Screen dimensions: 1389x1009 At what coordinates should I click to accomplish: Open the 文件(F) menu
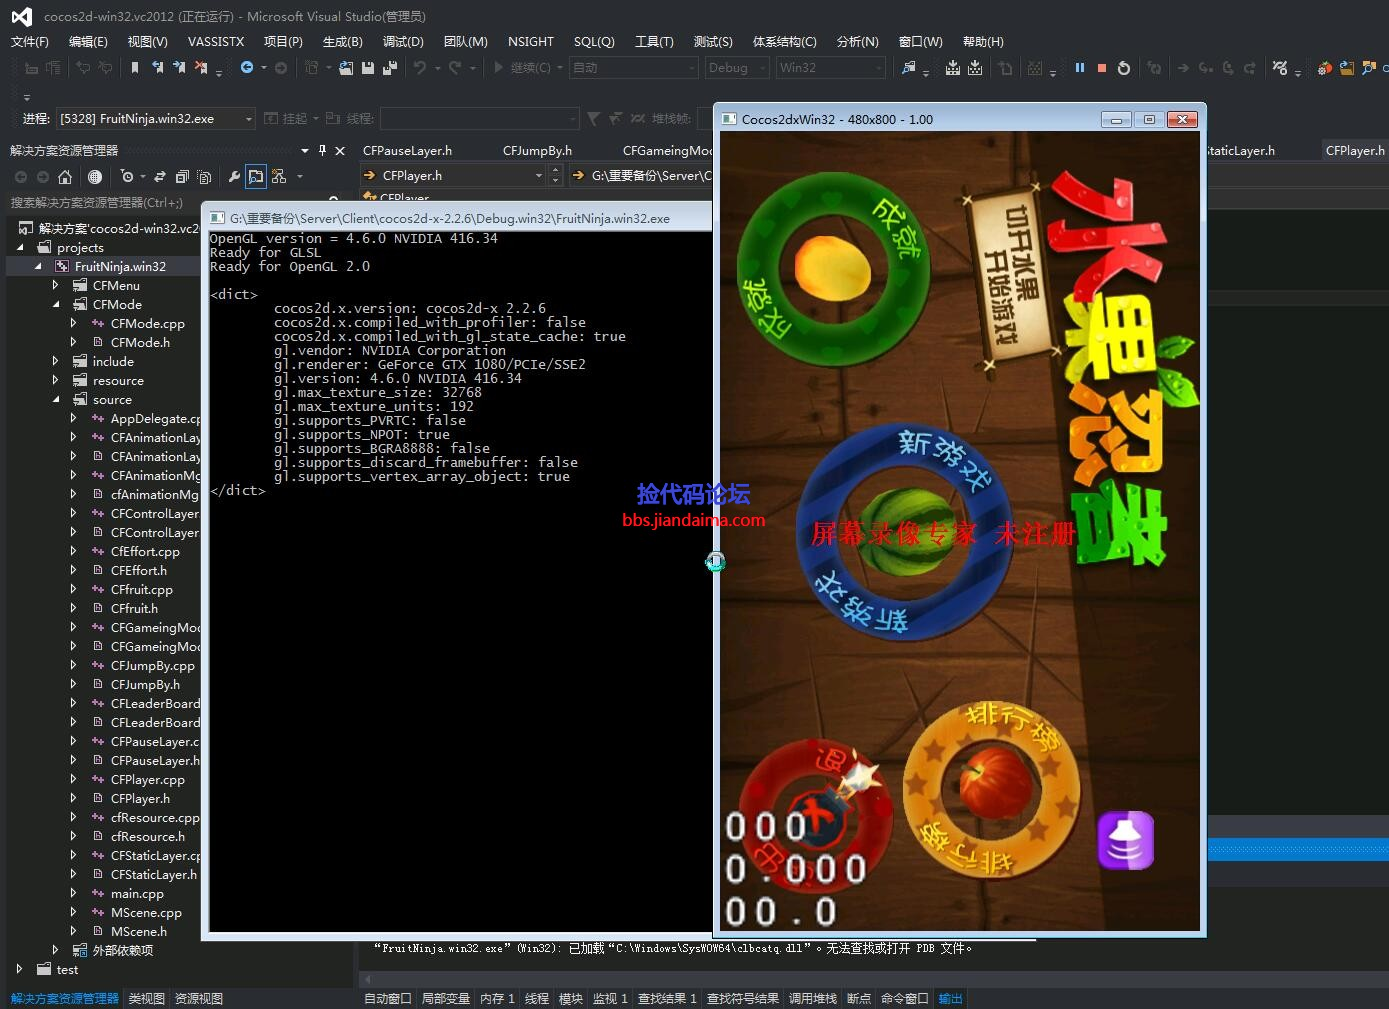30,42
